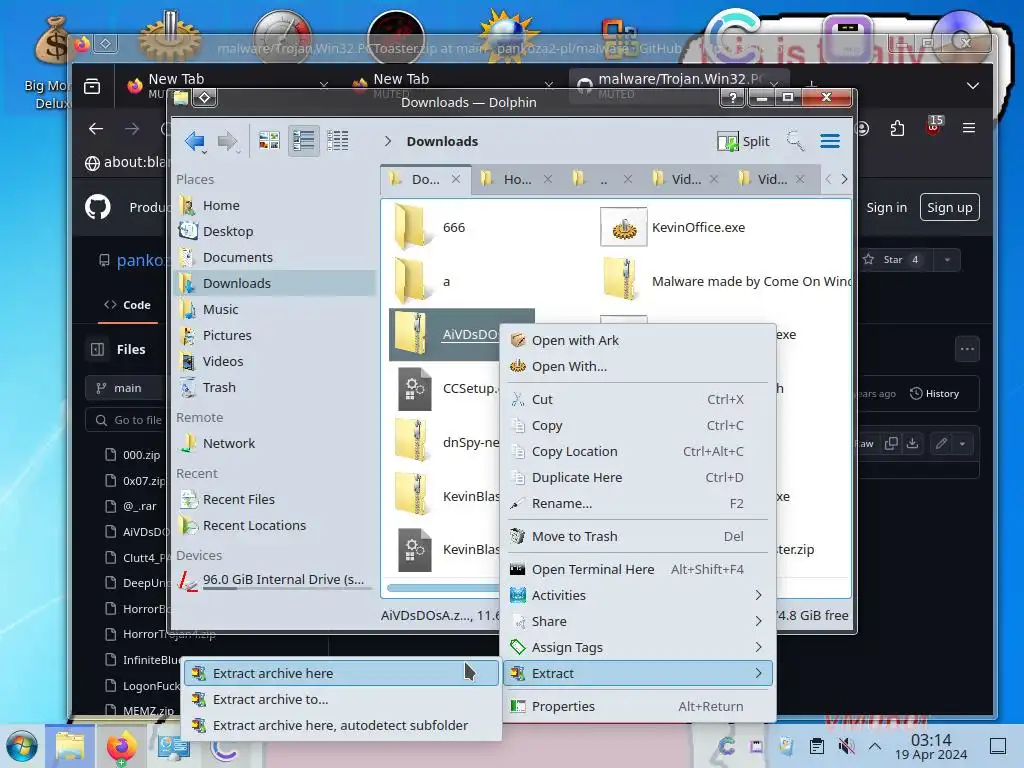Select the 666 folder icon
The width and height of the screenshot is (1024, 768).
413,227
